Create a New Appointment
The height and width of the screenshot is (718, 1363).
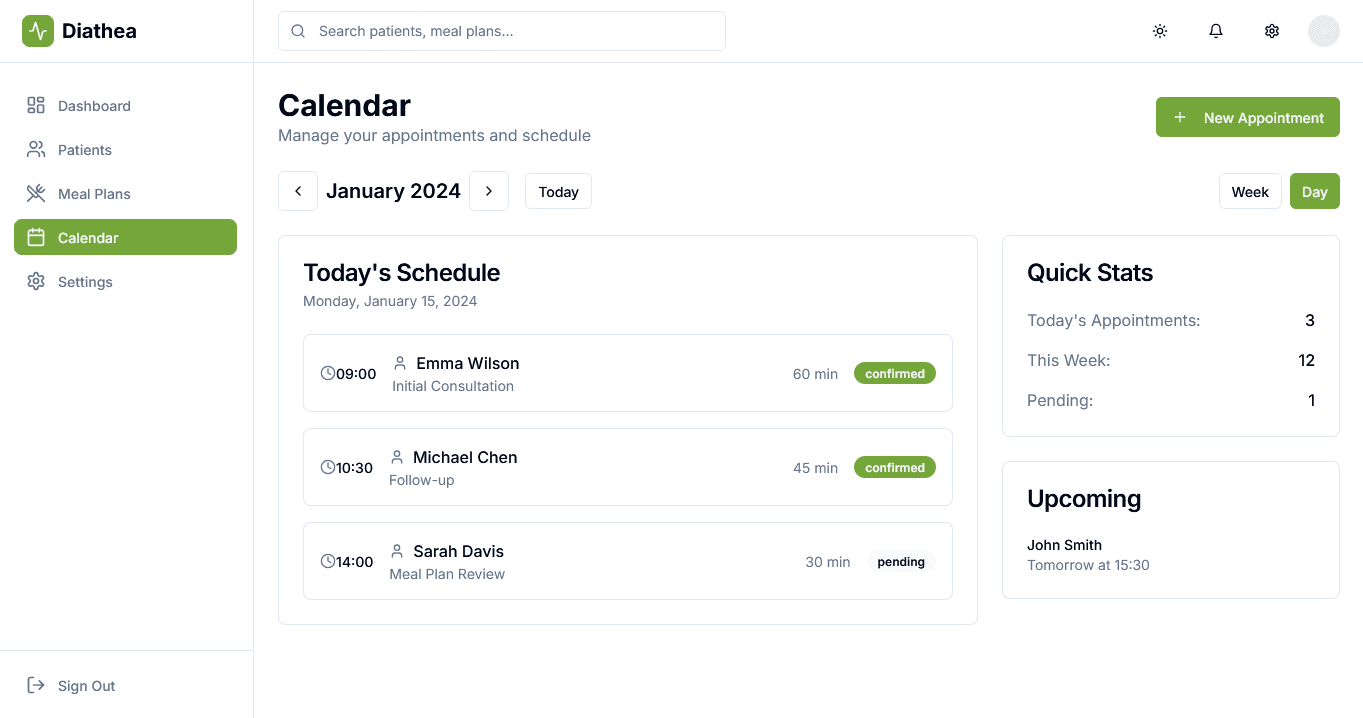1247,117
